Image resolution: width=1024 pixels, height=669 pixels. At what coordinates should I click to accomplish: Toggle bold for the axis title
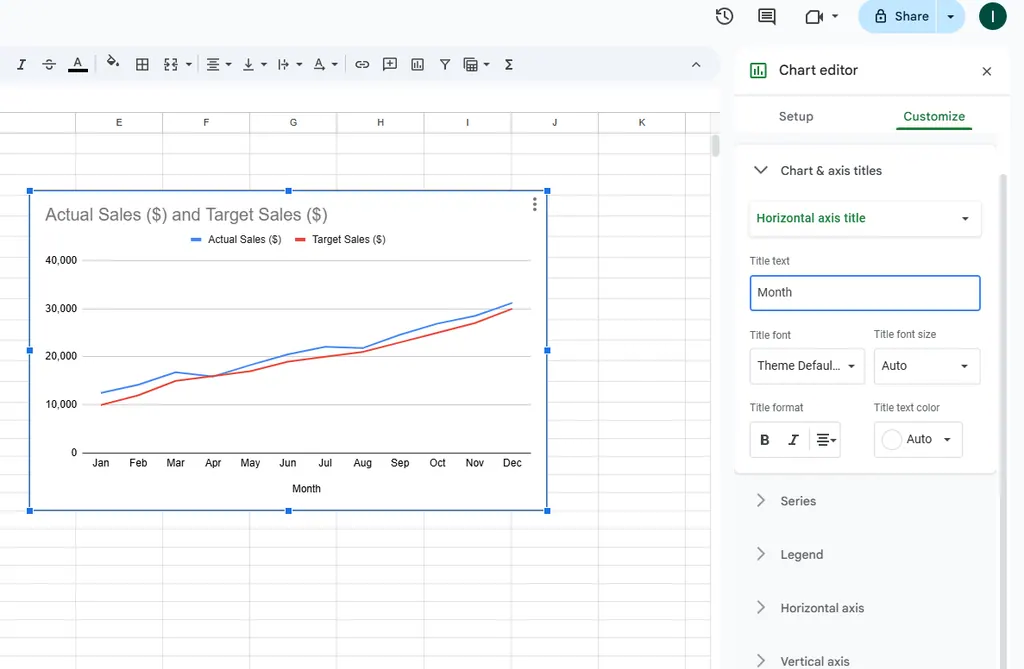coord(765,440)
